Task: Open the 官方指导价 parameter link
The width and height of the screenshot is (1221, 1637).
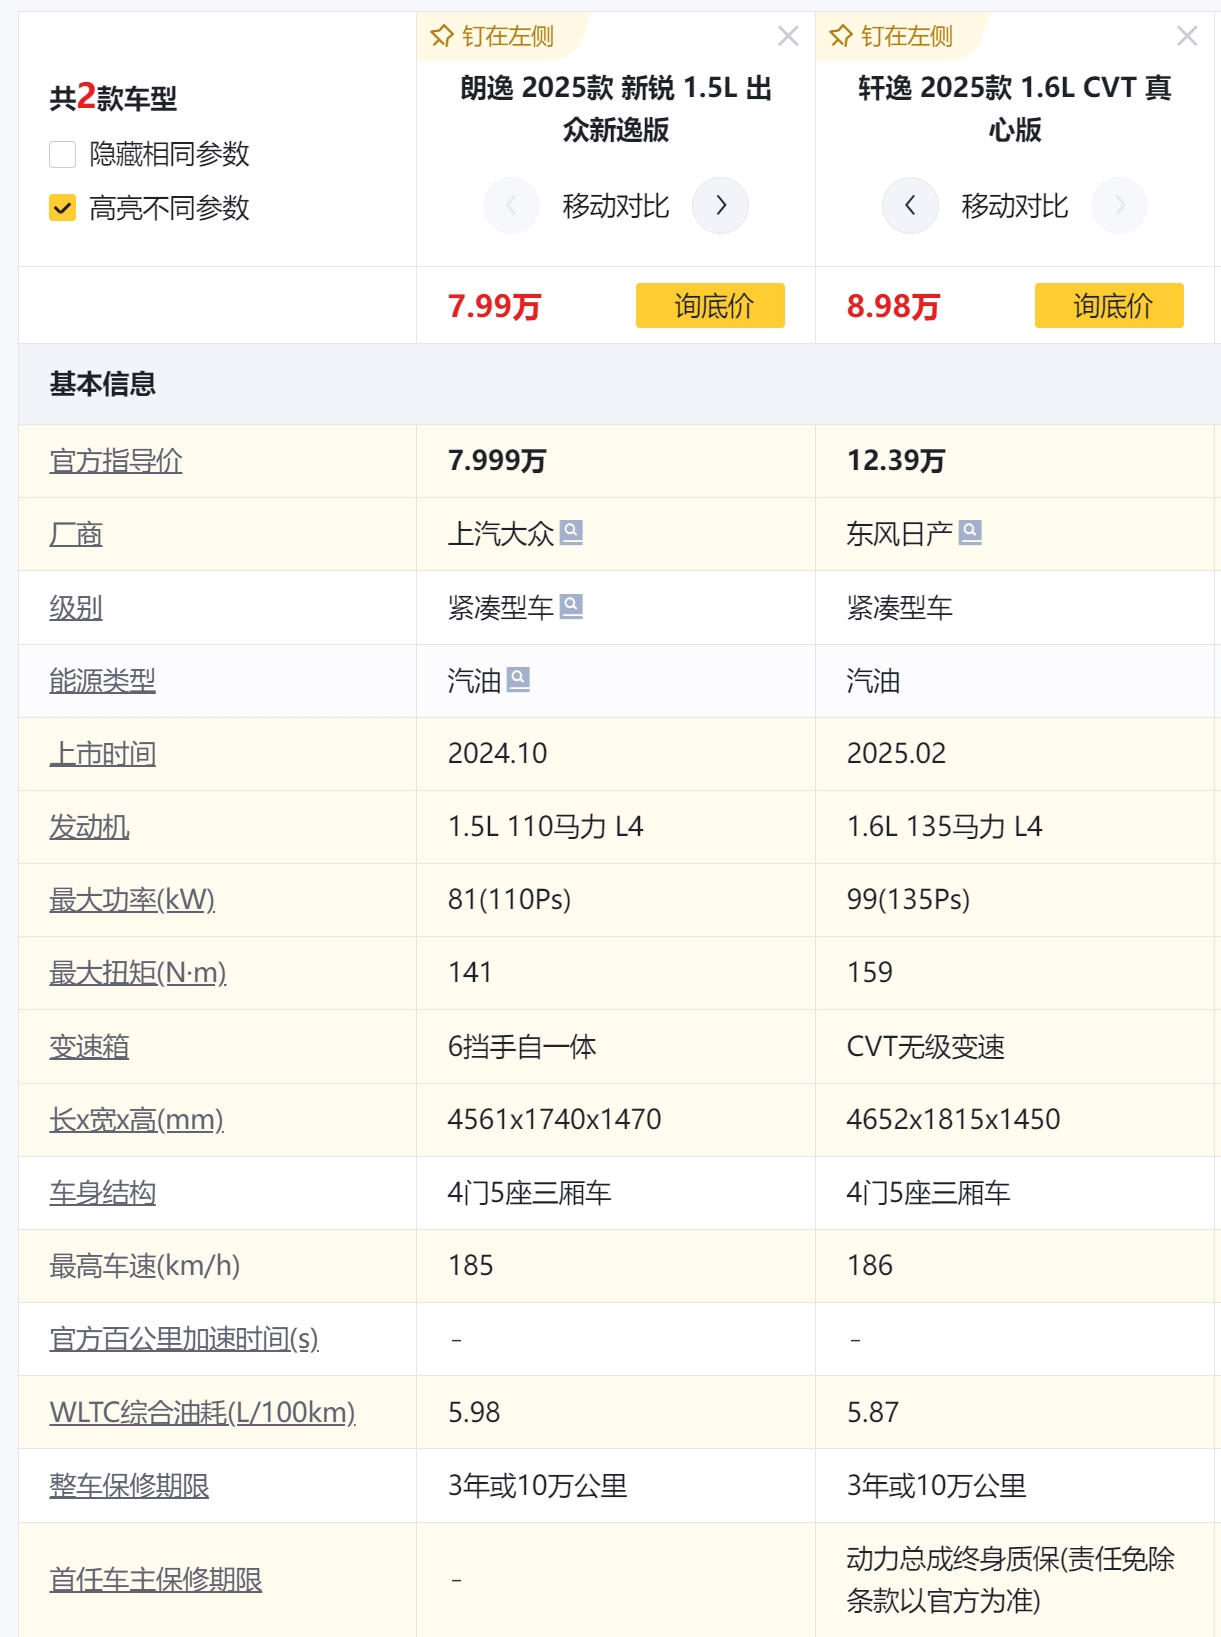Action: 116,461
